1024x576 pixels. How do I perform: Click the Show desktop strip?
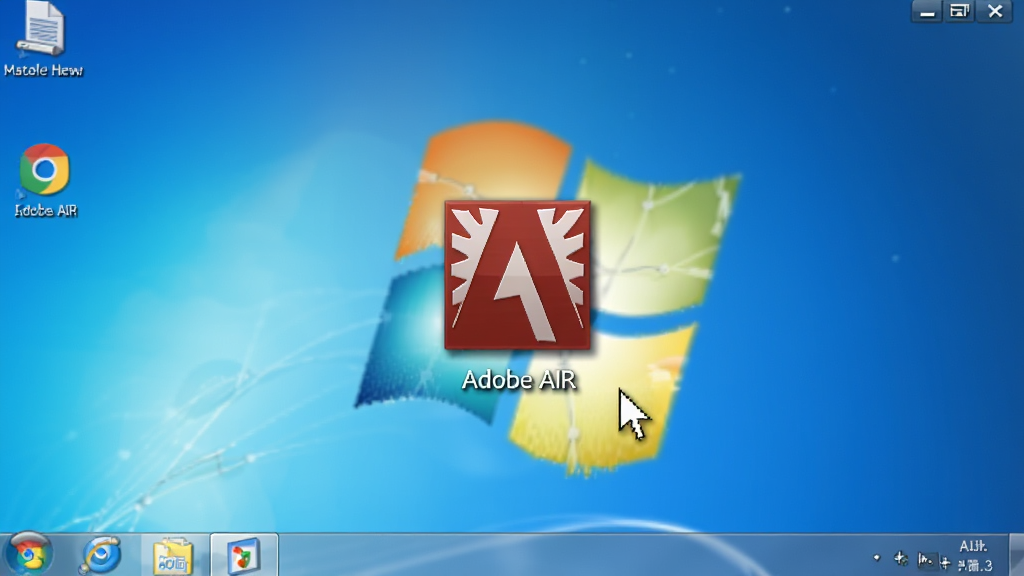(x=1016, y=555)
